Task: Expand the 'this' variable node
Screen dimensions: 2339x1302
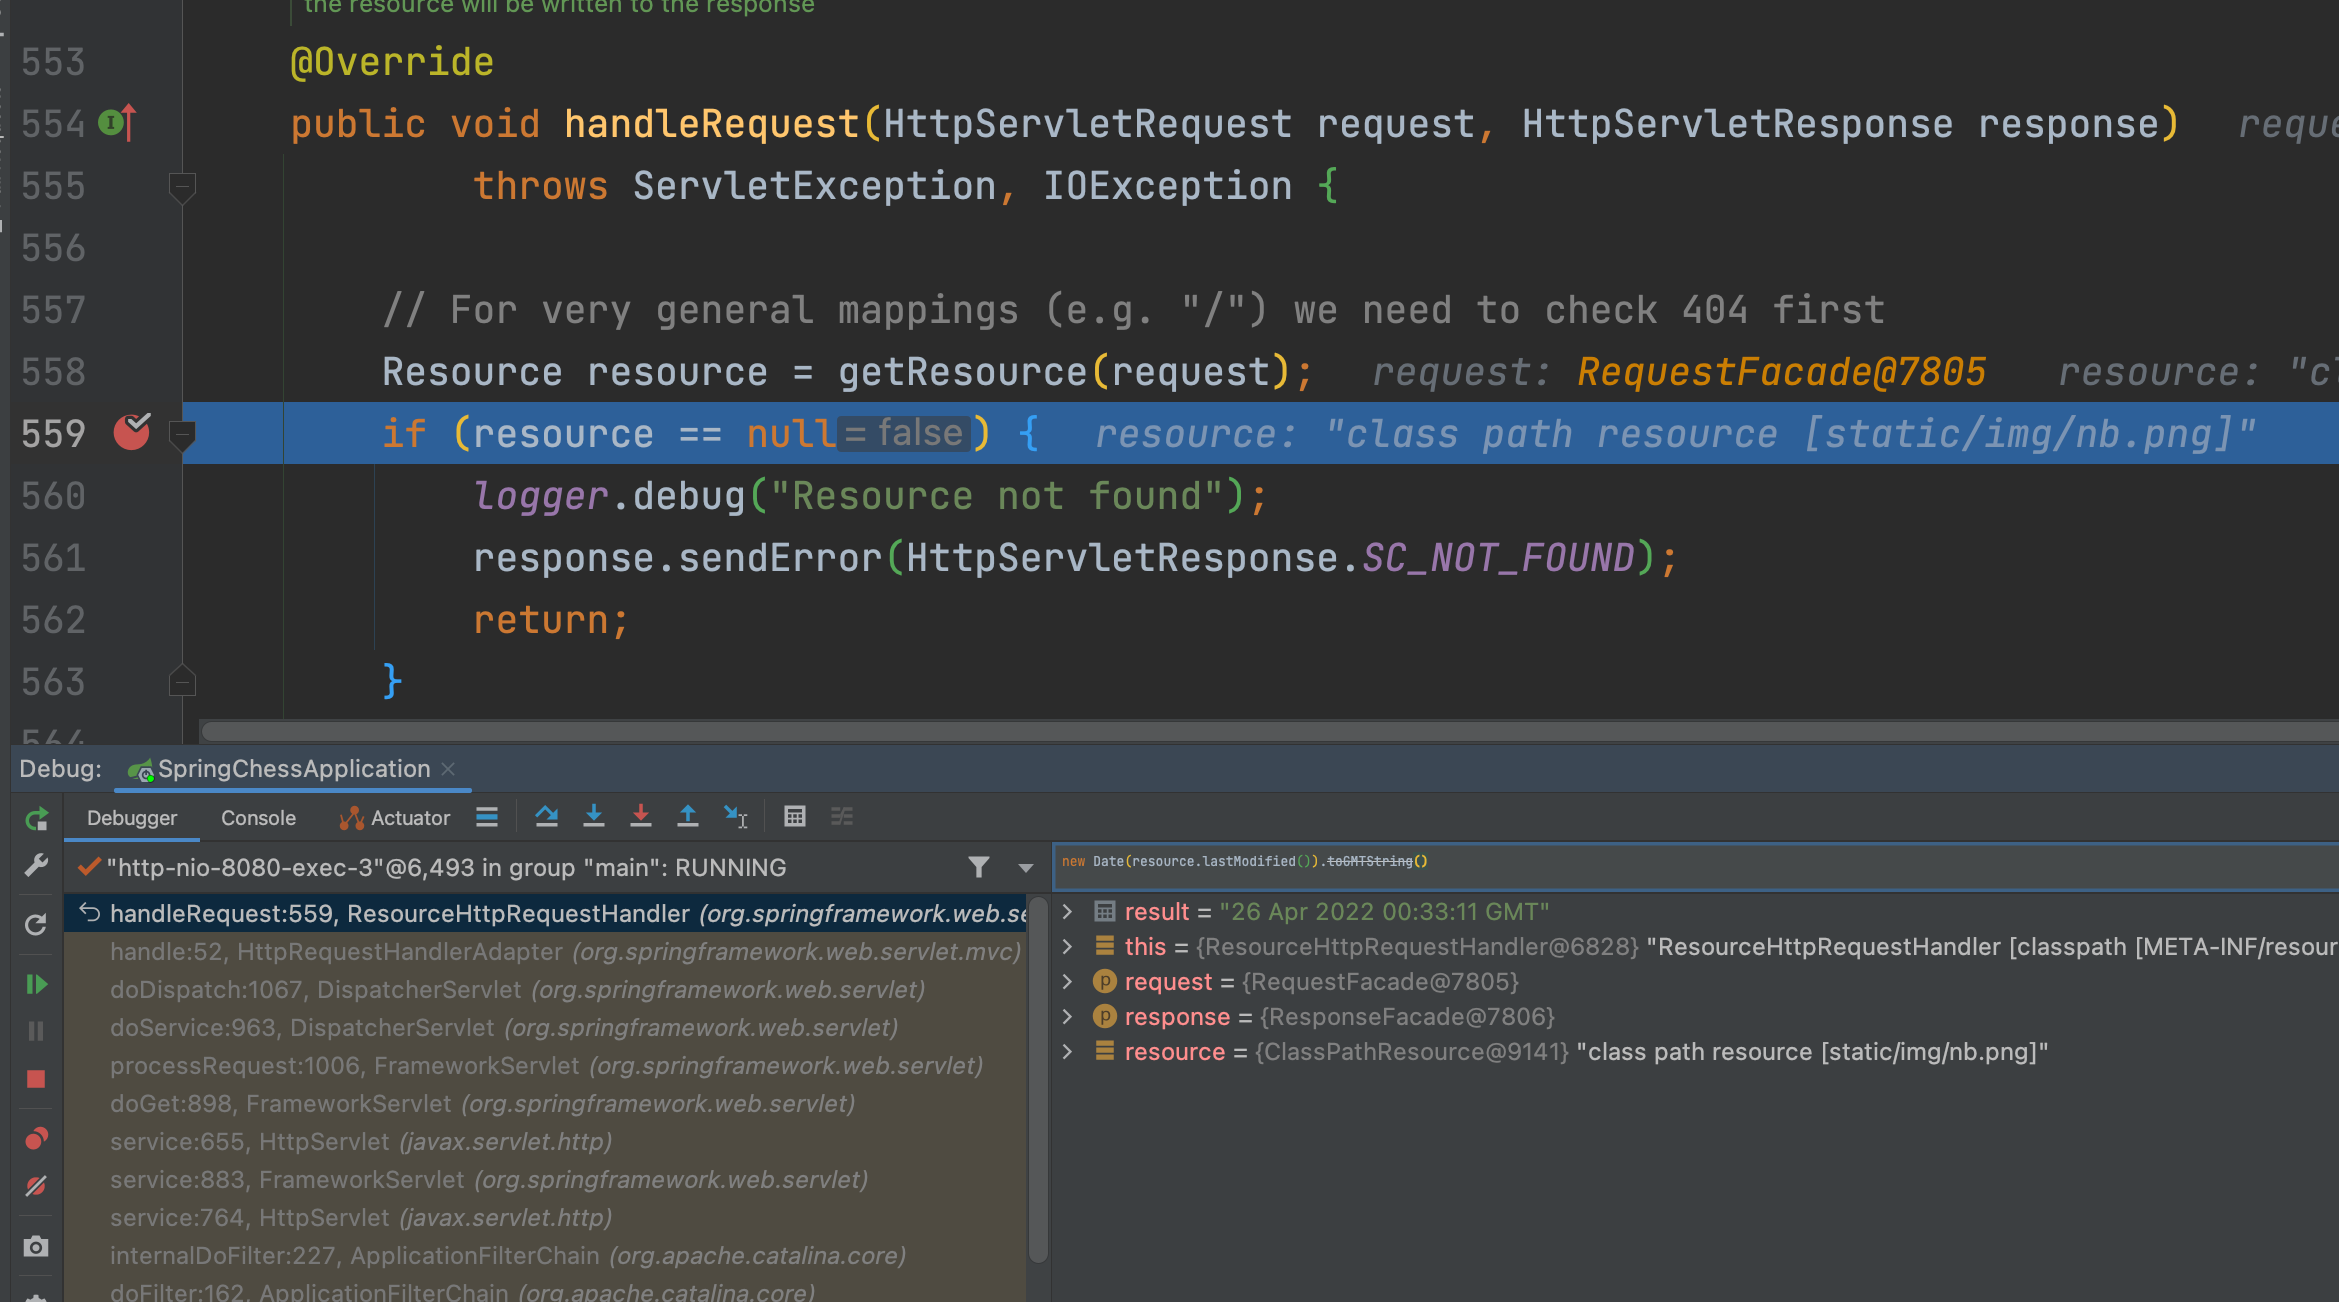Action: 1068,947
